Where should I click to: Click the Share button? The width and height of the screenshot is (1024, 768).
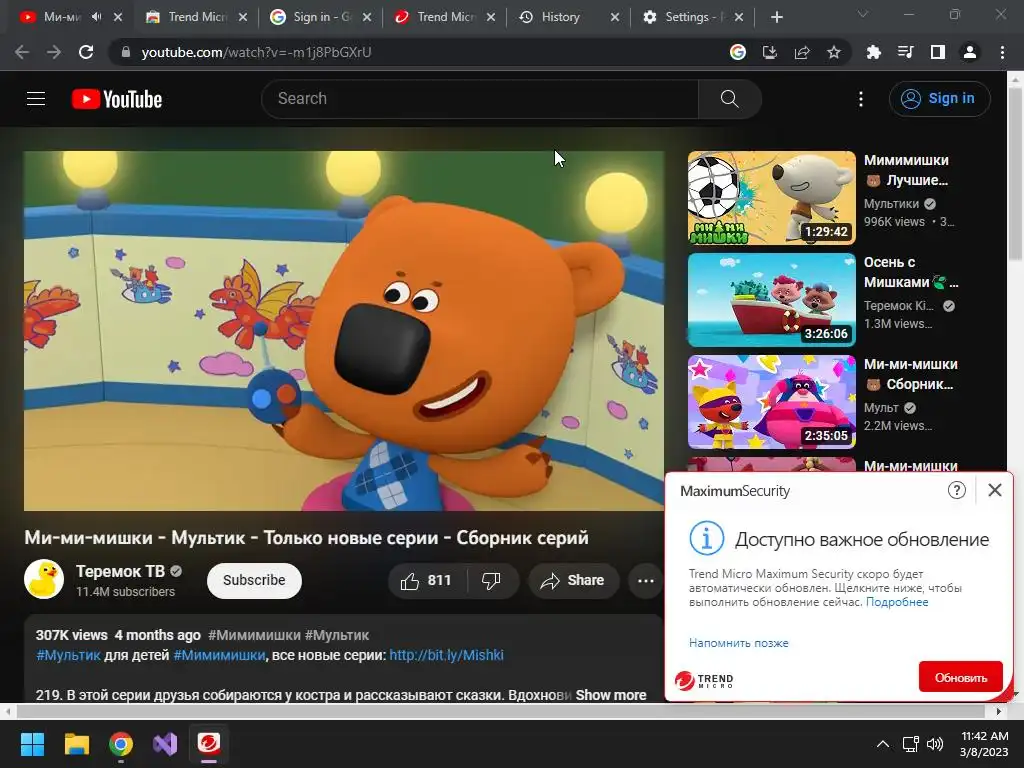coord(573,581)
